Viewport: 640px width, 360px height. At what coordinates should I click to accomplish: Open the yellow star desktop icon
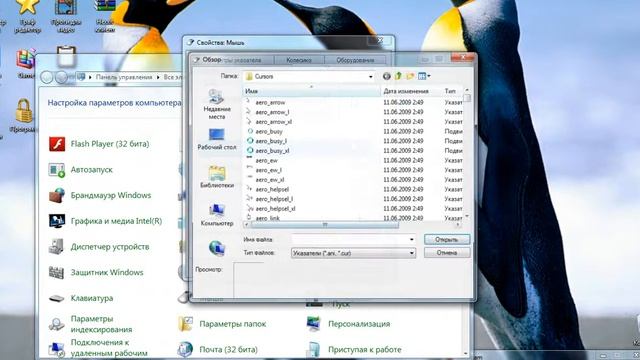click(x=27, y=7)
